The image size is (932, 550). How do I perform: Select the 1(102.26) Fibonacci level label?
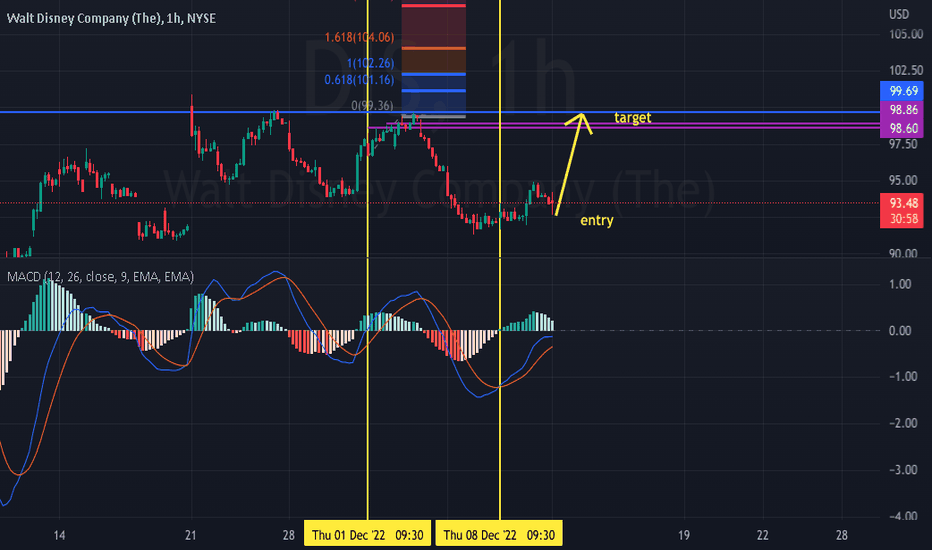pyautogui.click(x=370, y=63)
